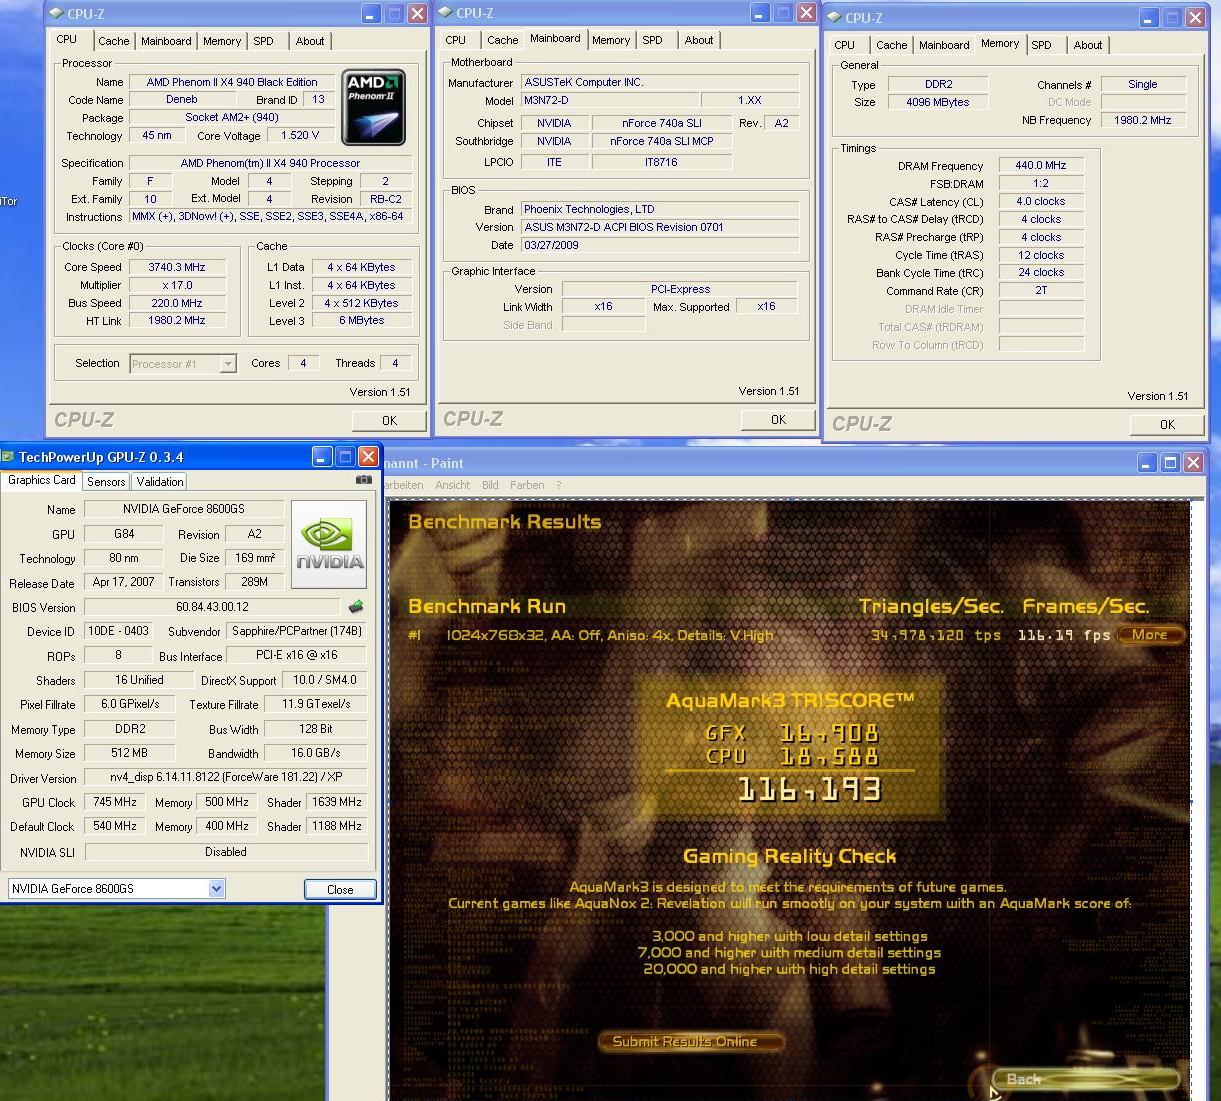Click the Command Rate 2T value
The width and height of the screenshot is (1221, 1101).
1041,290
